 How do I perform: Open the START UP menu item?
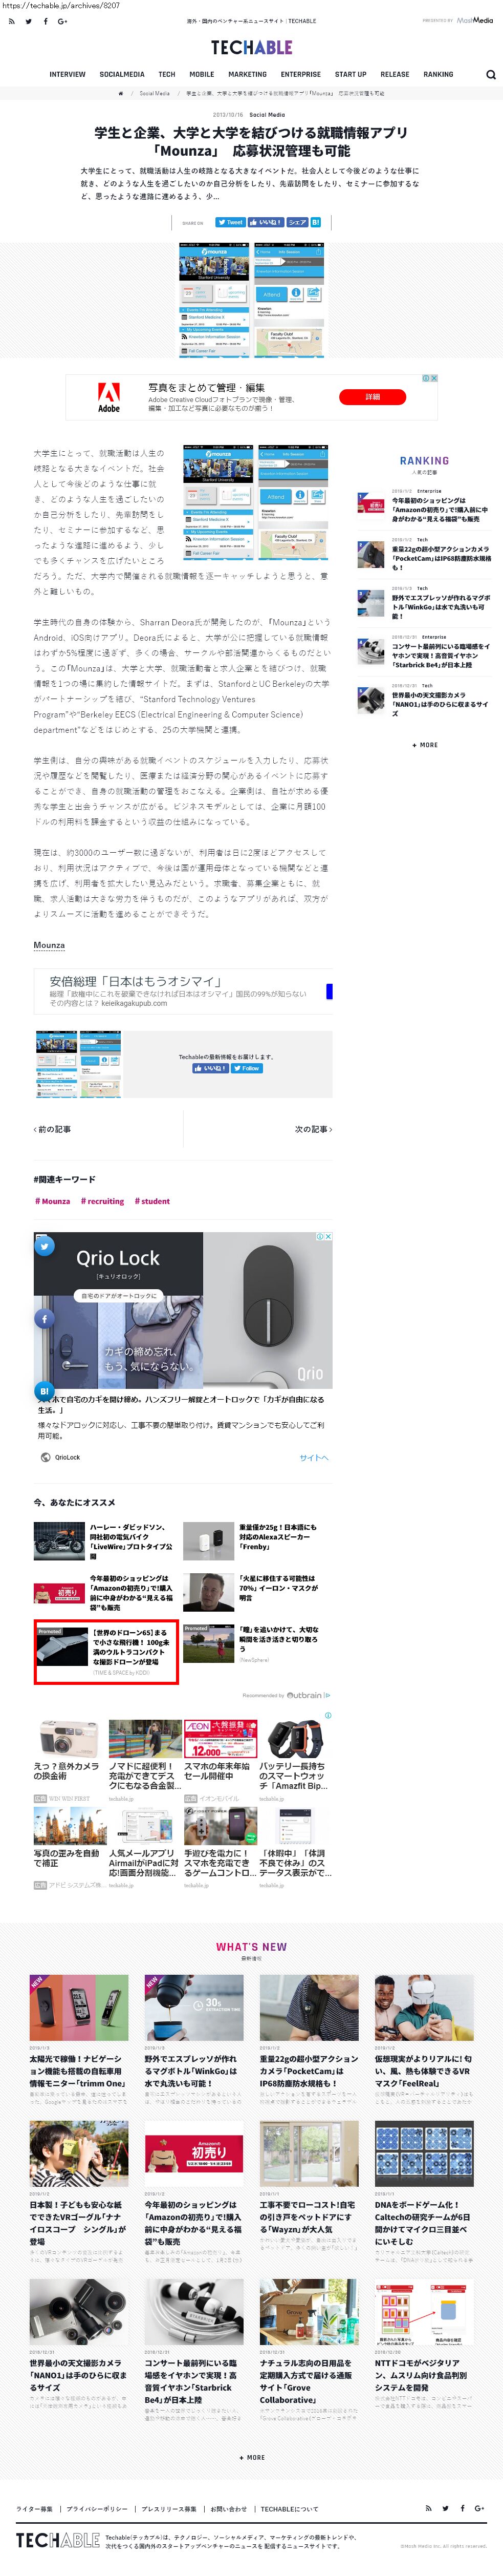tap(350, 74)
